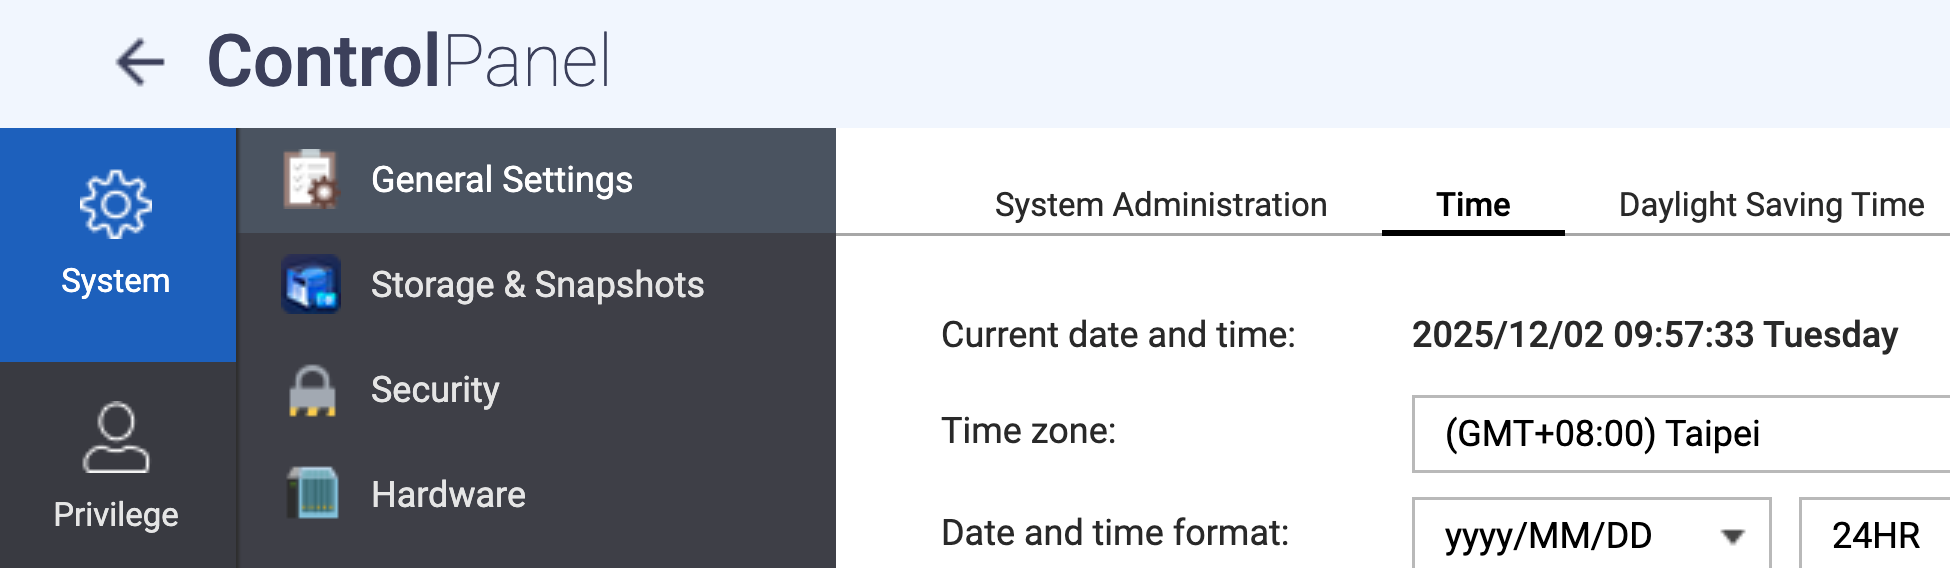Click the System category label
The height and width of the screenshot is (568, 1950).
click(x=116, y=281)
